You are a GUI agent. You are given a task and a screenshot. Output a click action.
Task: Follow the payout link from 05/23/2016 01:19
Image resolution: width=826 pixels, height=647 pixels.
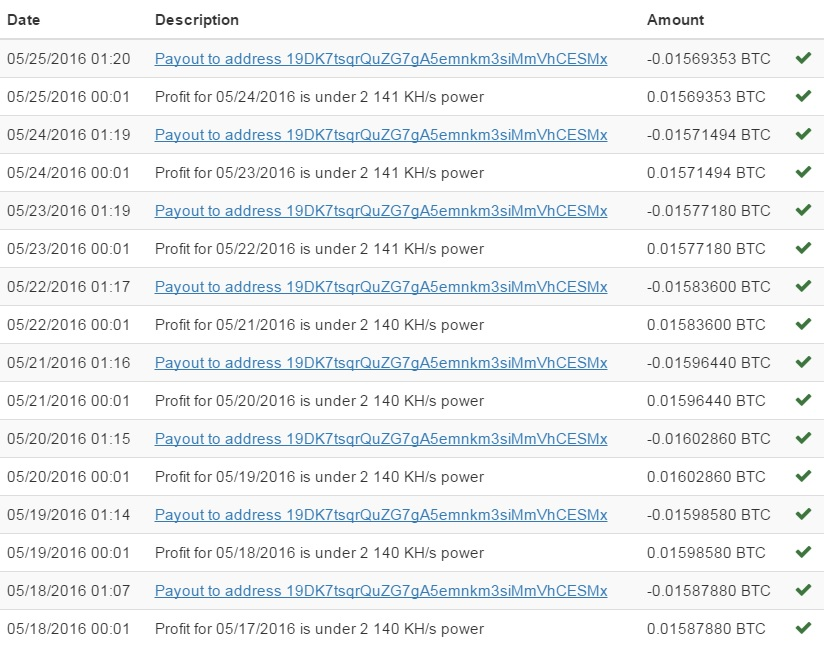pos(381,211)
